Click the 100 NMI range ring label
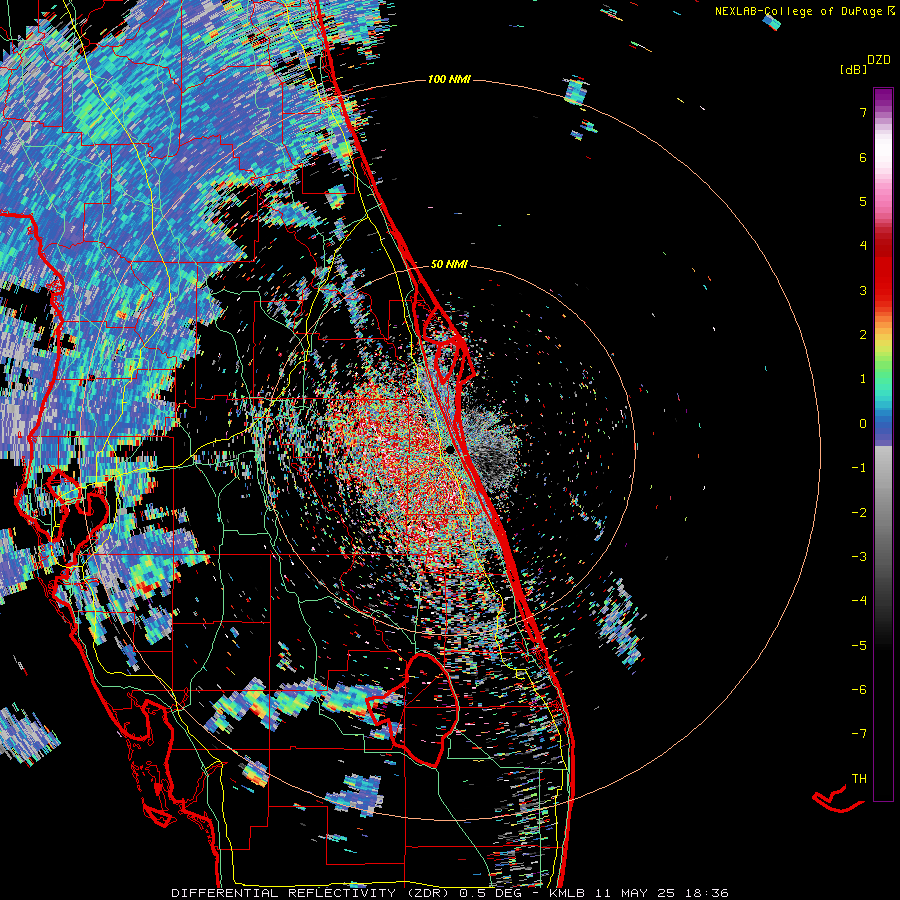 click(449, 79)
